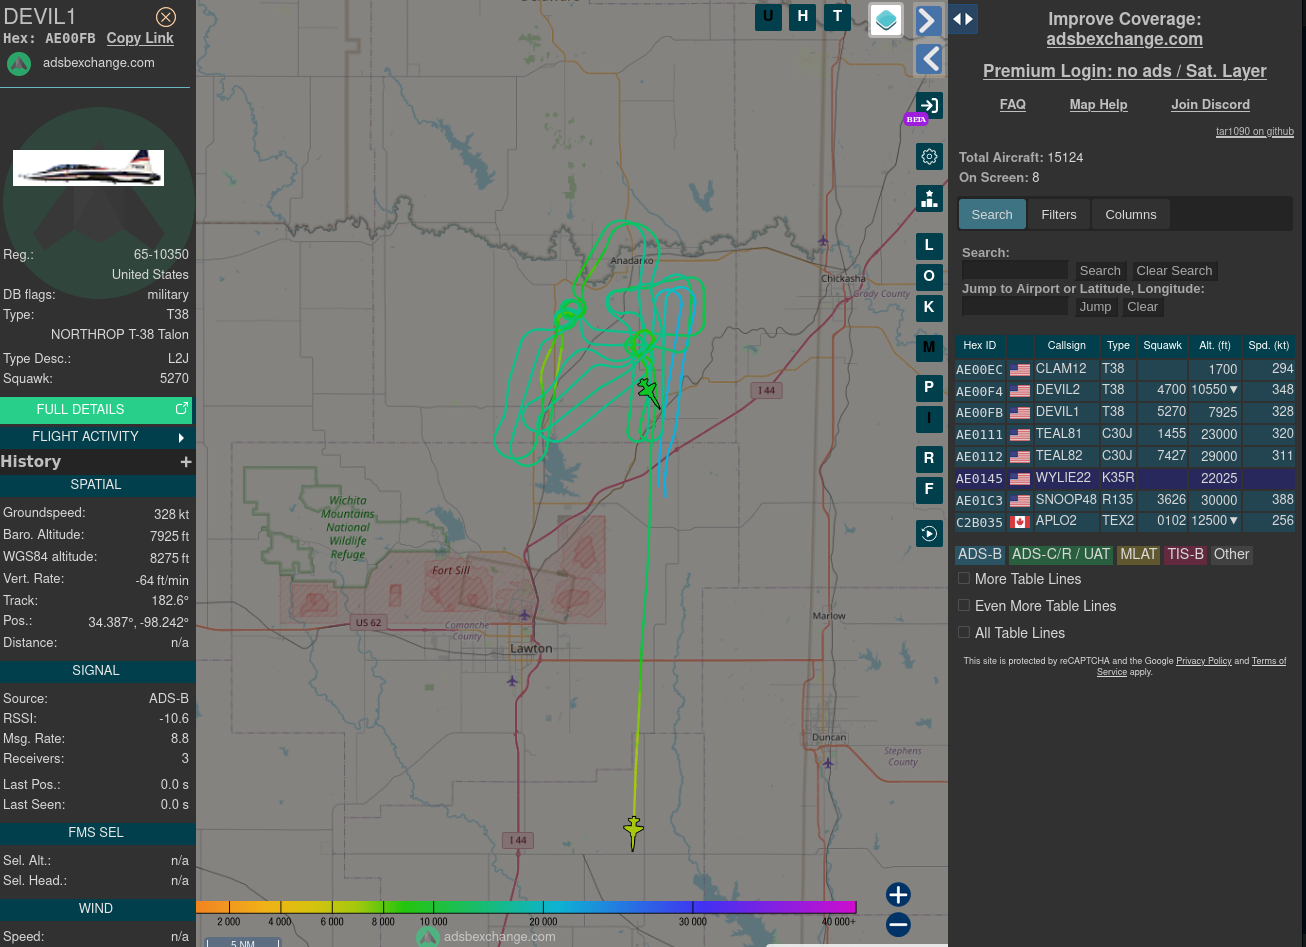Close the DEVIL1 aircraft info panel
The image size is (1306, 947).
pyautogui.click(x=166, y=17)
